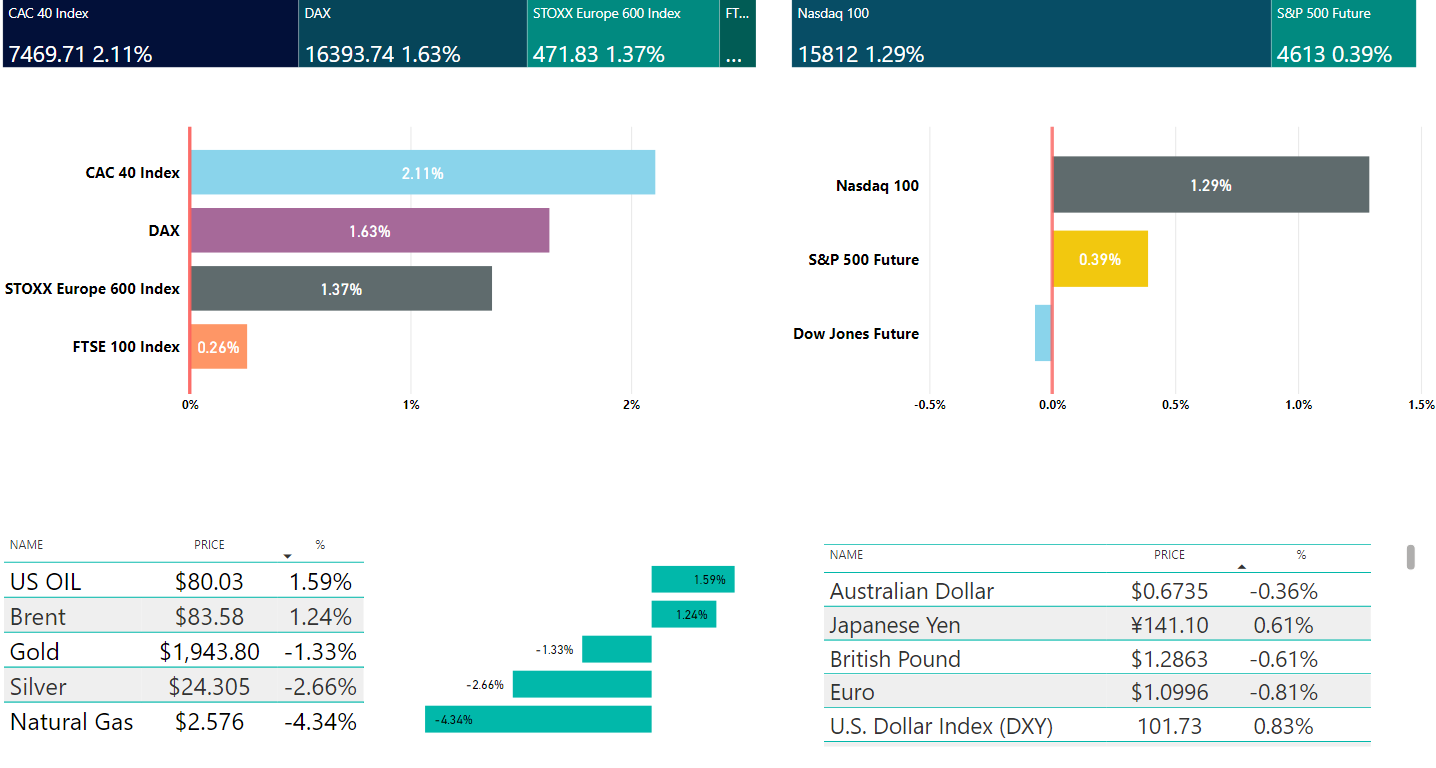Select the Australian Dollar row
The image size is (1436, 768).
(1097, 591)
